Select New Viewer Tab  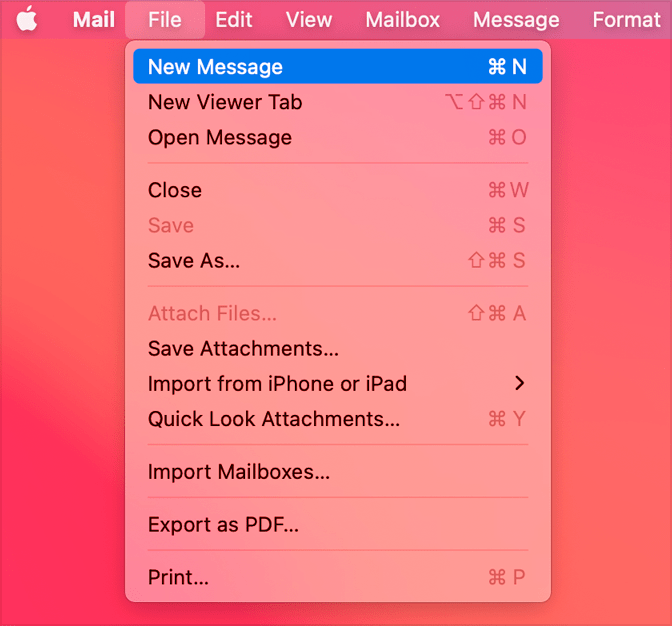click(x=338, y=102)
